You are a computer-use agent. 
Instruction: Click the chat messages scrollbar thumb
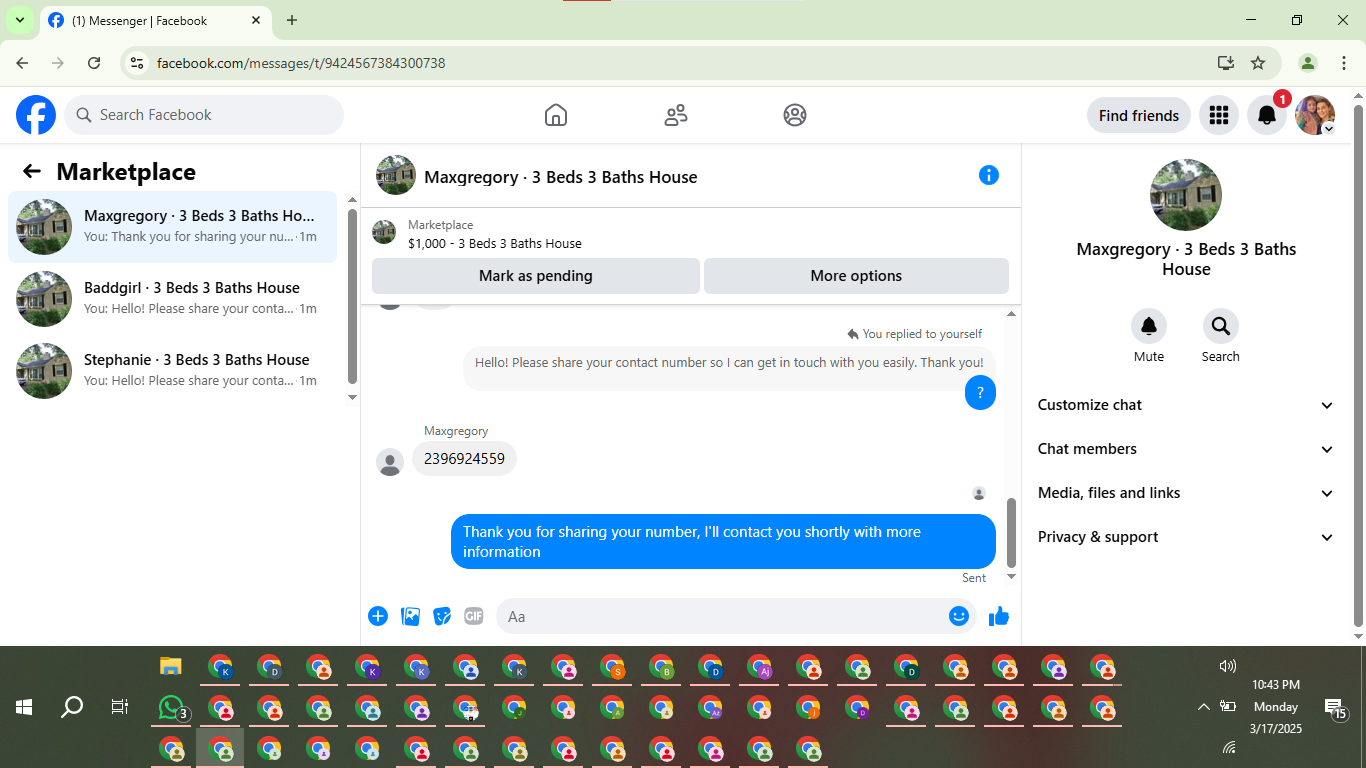(x=1011, y=532)
